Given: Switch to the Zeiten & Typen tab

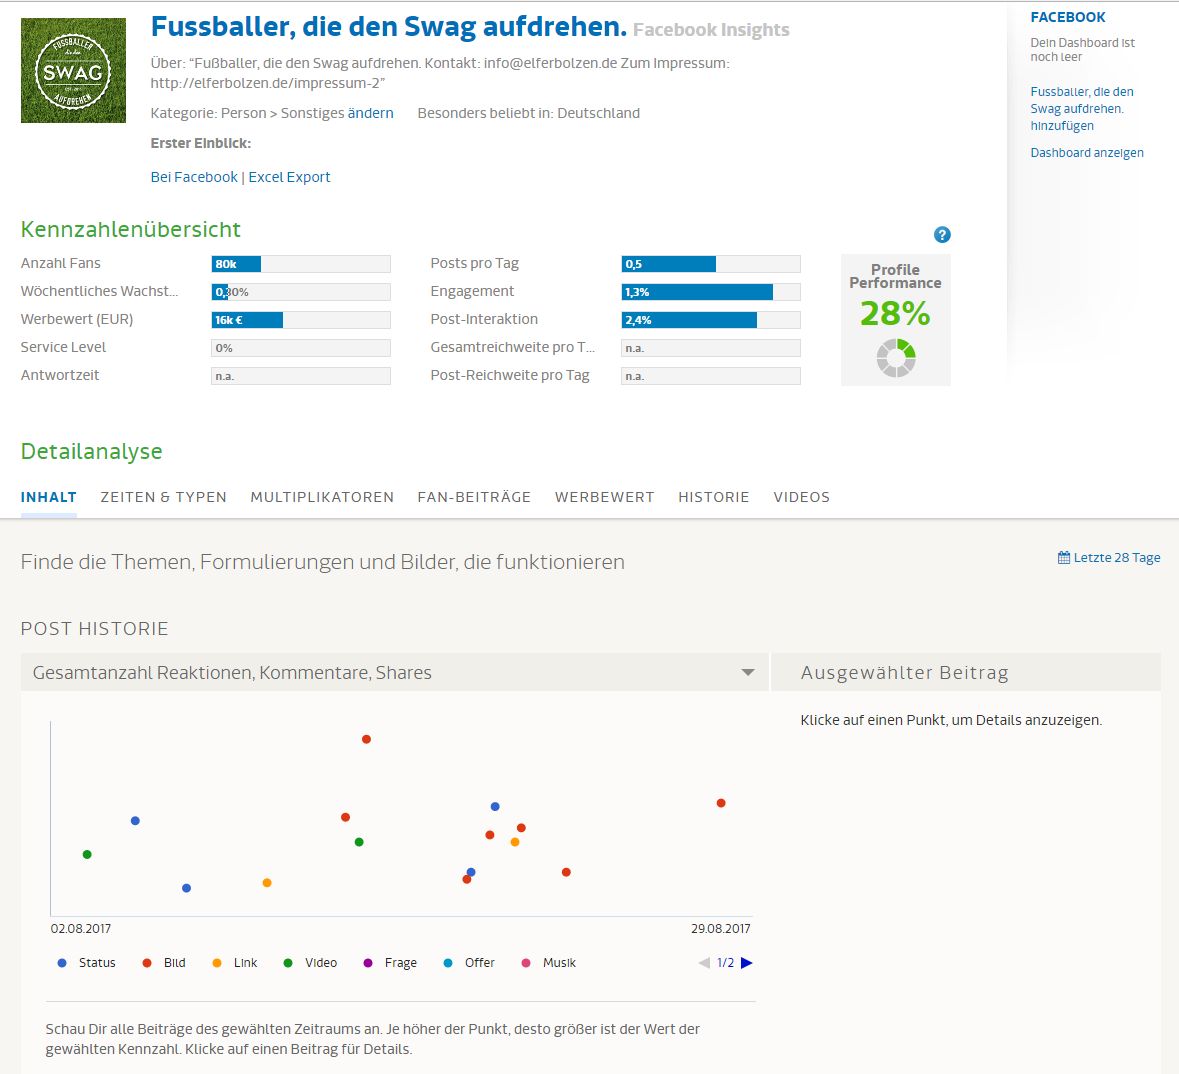Looking at the screenshot, I should (163, 497).
